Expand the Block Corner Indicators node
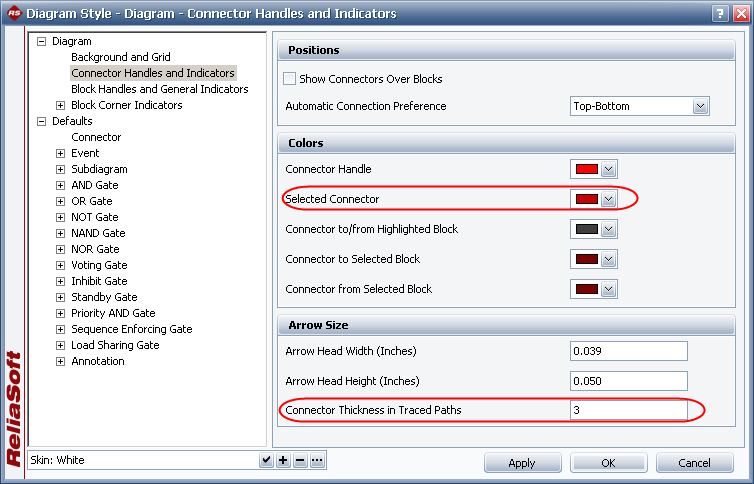The width and height of the screenshot is (754, 484). (60, 105)
